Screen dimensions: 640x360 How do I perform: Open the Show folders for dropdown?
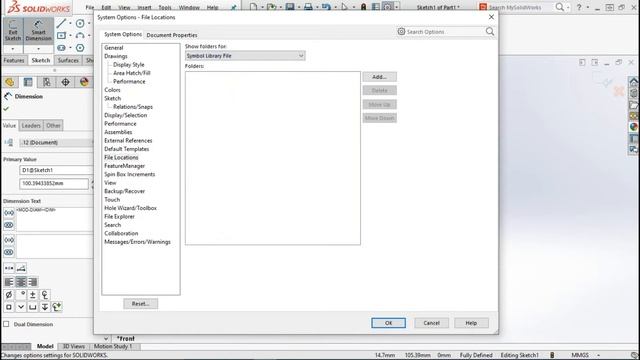[245, 56]
